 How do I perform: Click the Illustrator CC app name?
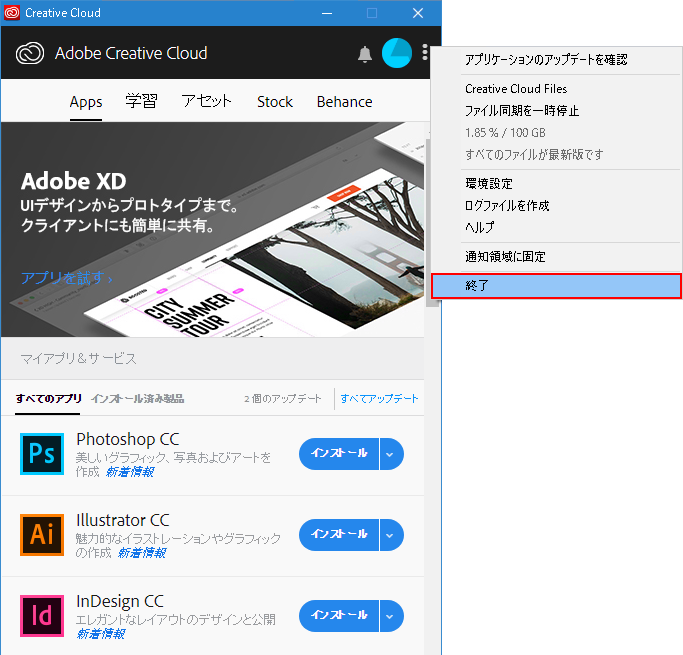pyautogui.click(x=122, y=520)
